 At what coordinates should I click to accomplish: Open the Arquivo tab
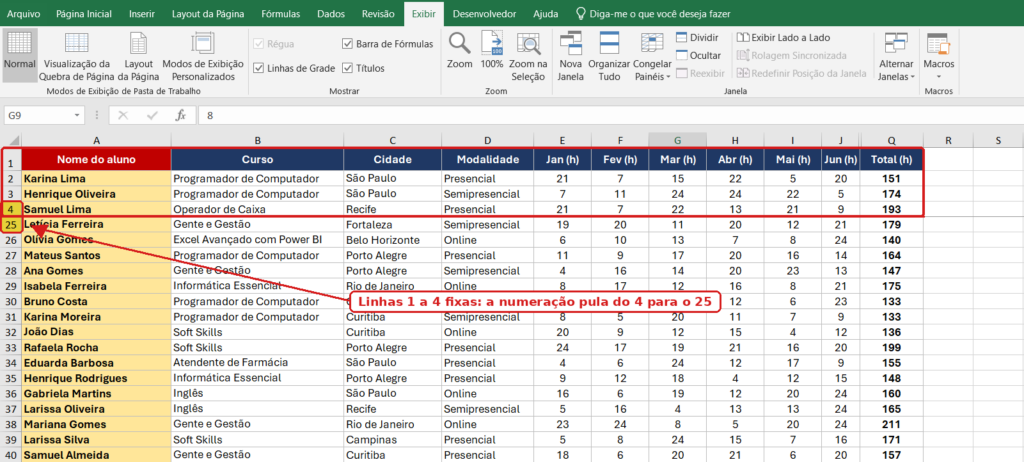[x=23, y=14]
